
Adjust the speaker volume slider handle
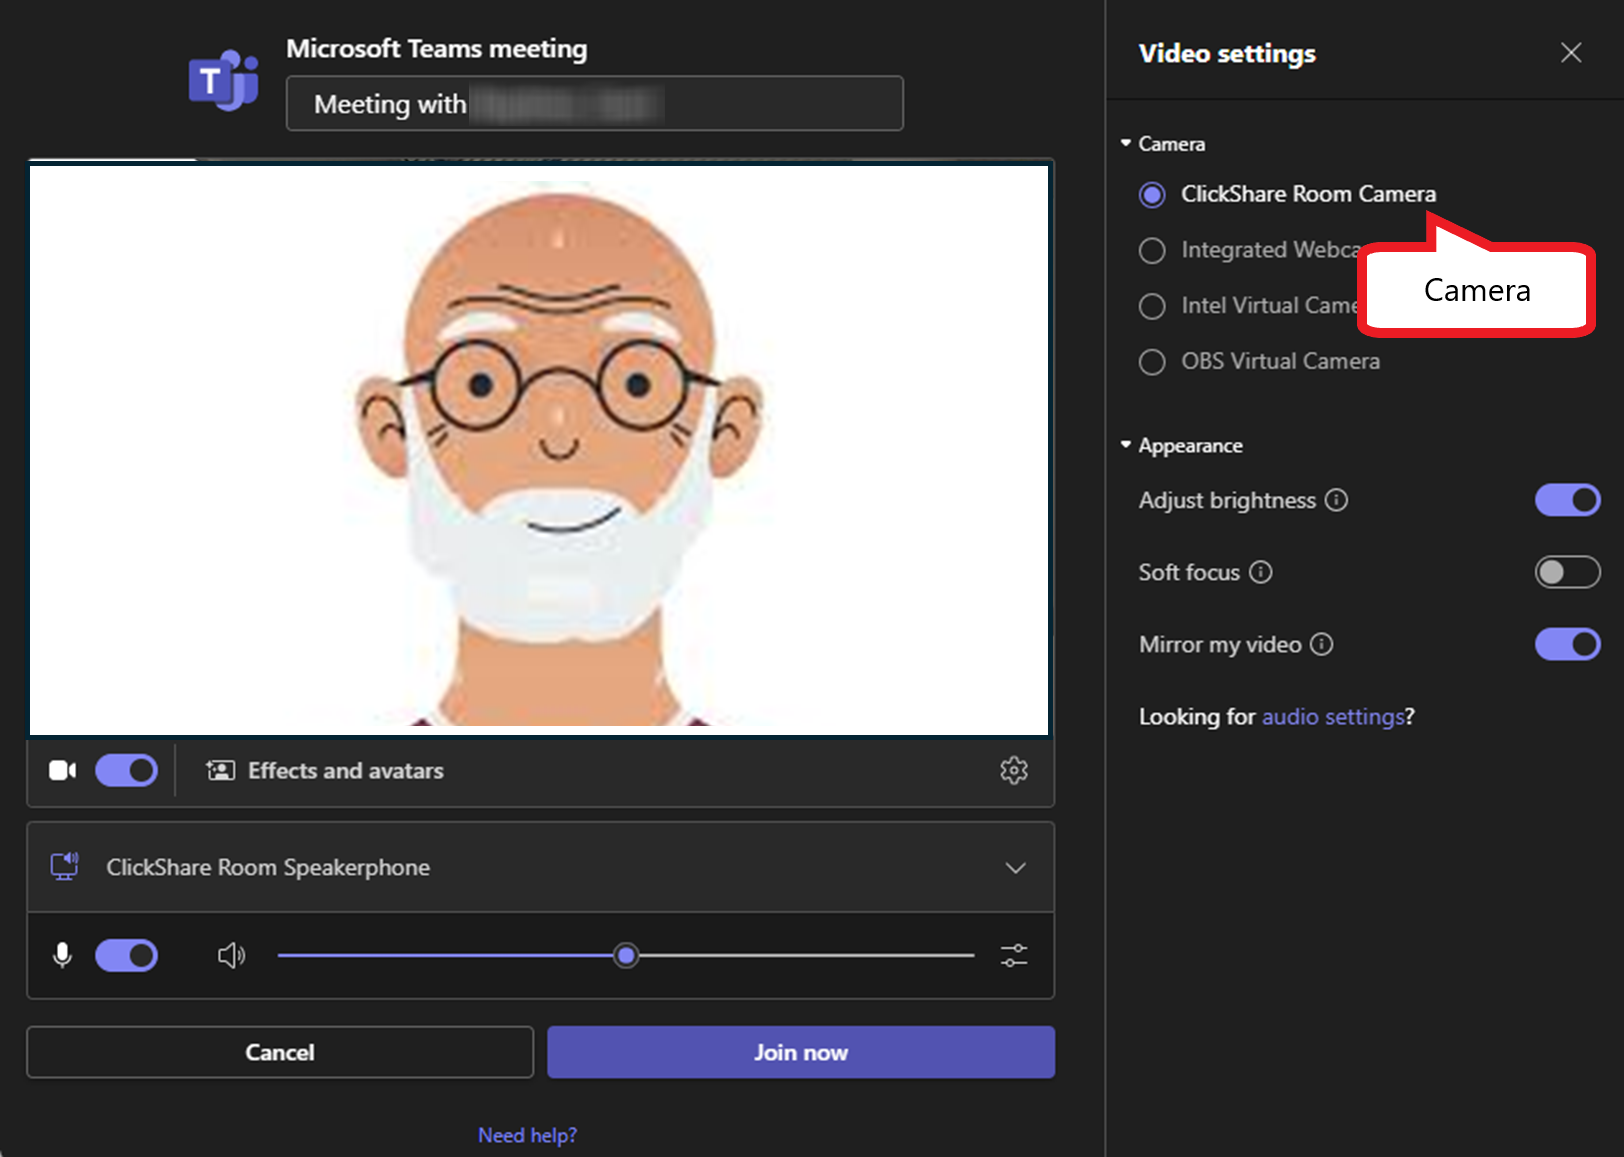(x=626, y=955)
